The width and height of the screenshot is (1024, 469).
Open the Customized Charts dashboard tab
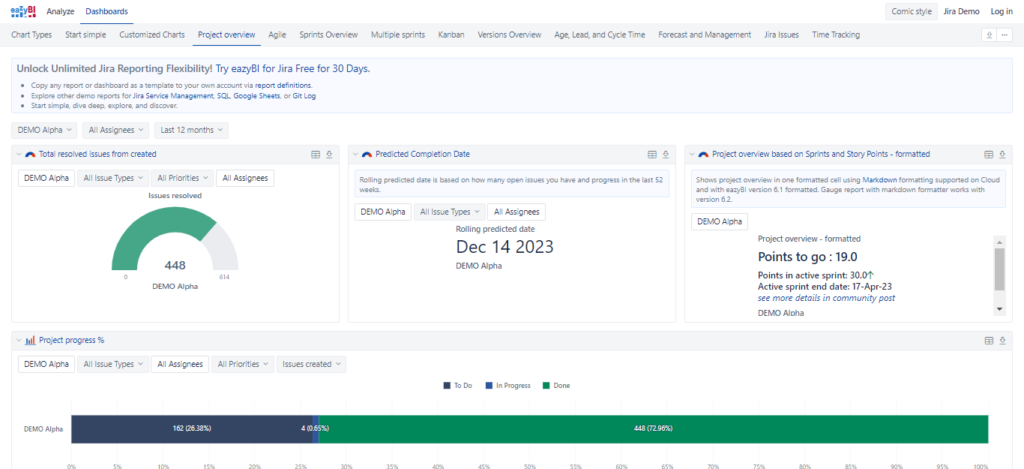pos(152,35)
